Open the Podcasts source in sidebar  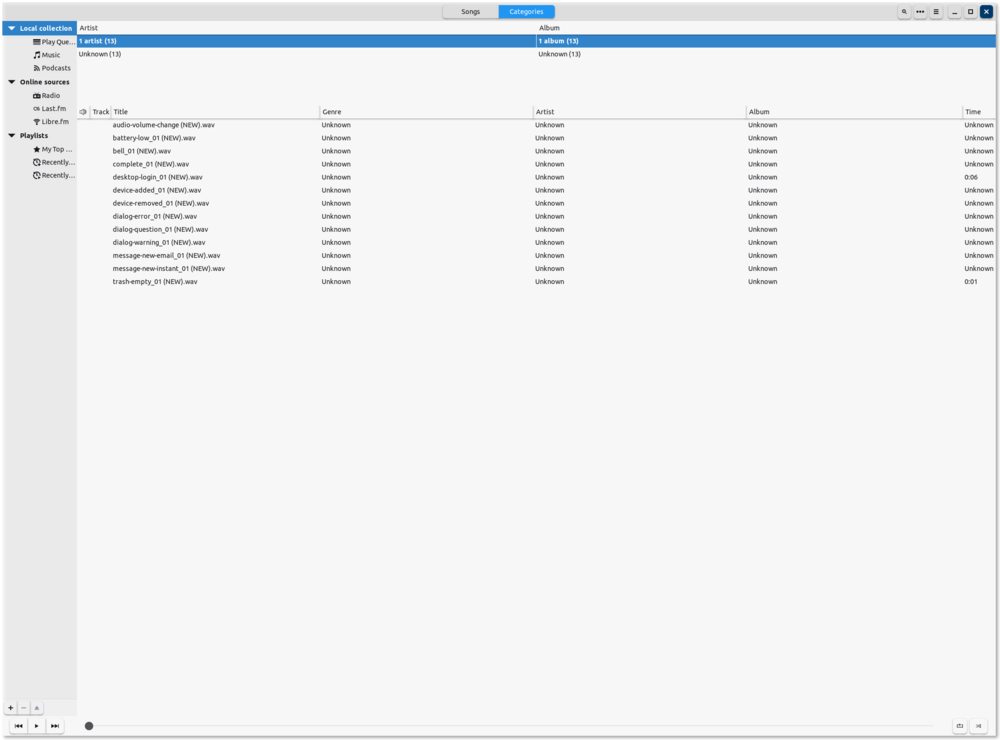coord(55,68)
